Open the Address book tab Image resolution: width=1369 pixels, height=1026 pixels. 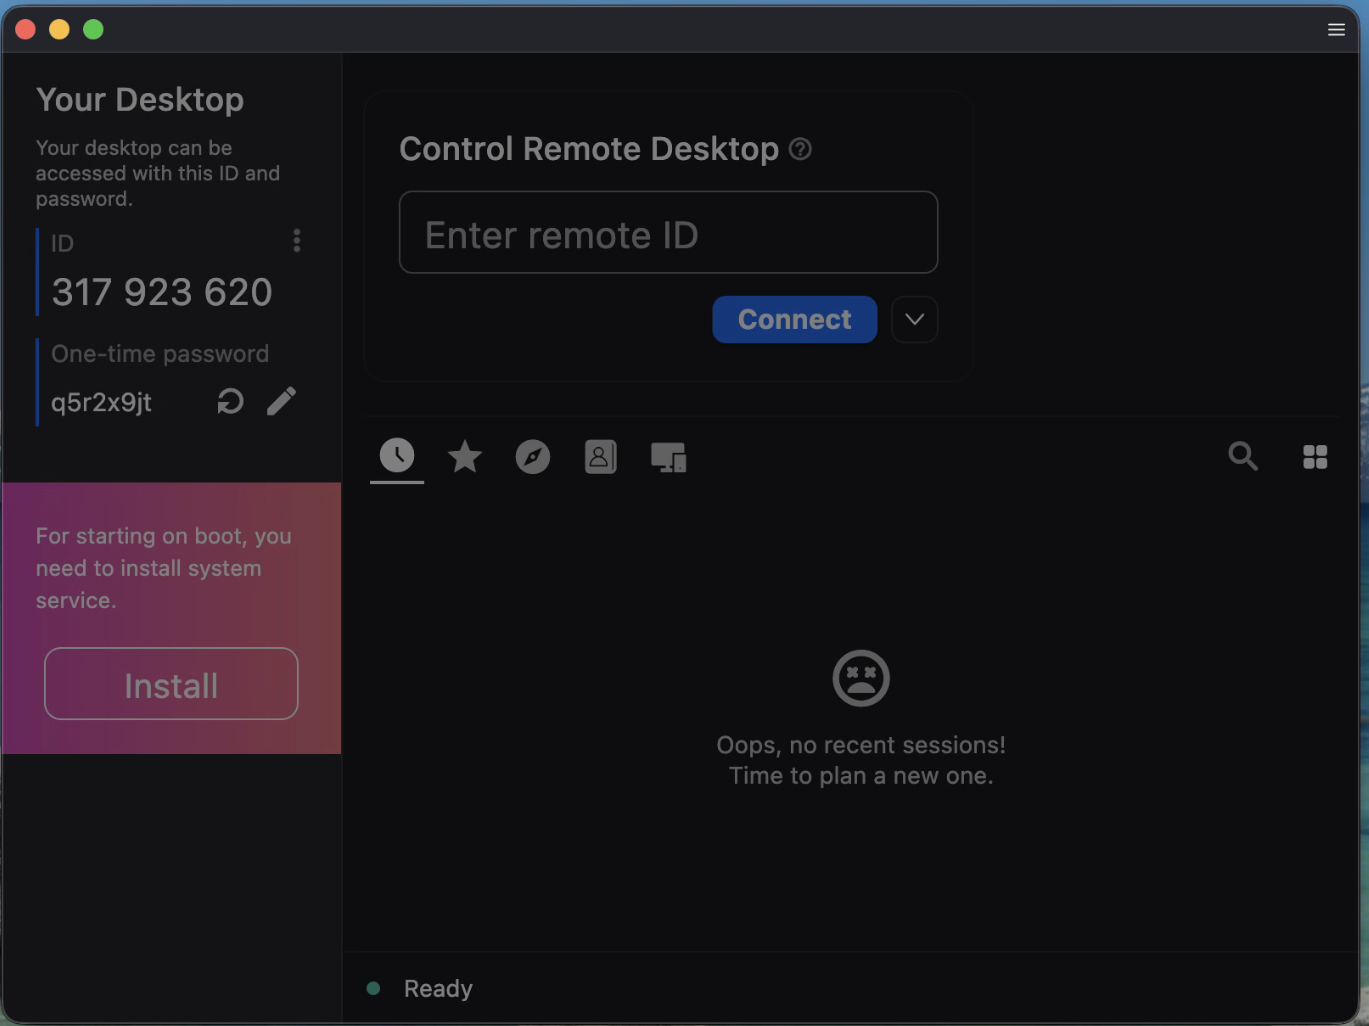(600, 457)
